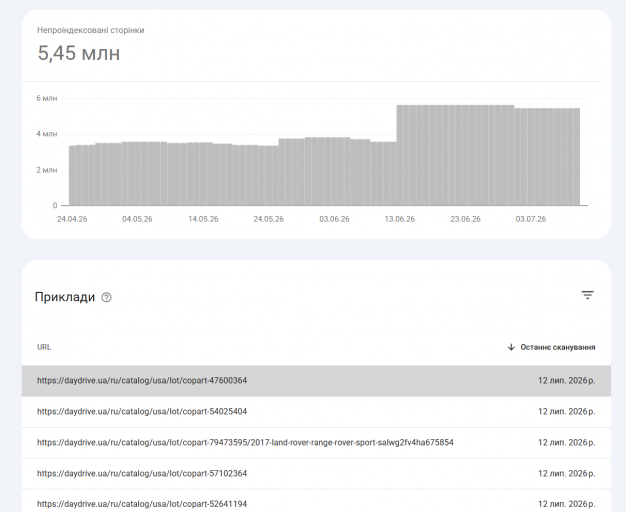Screen dimensions: 626x512
Task: Click scan date in the copart-57102364 row
Action: point(567,474)
